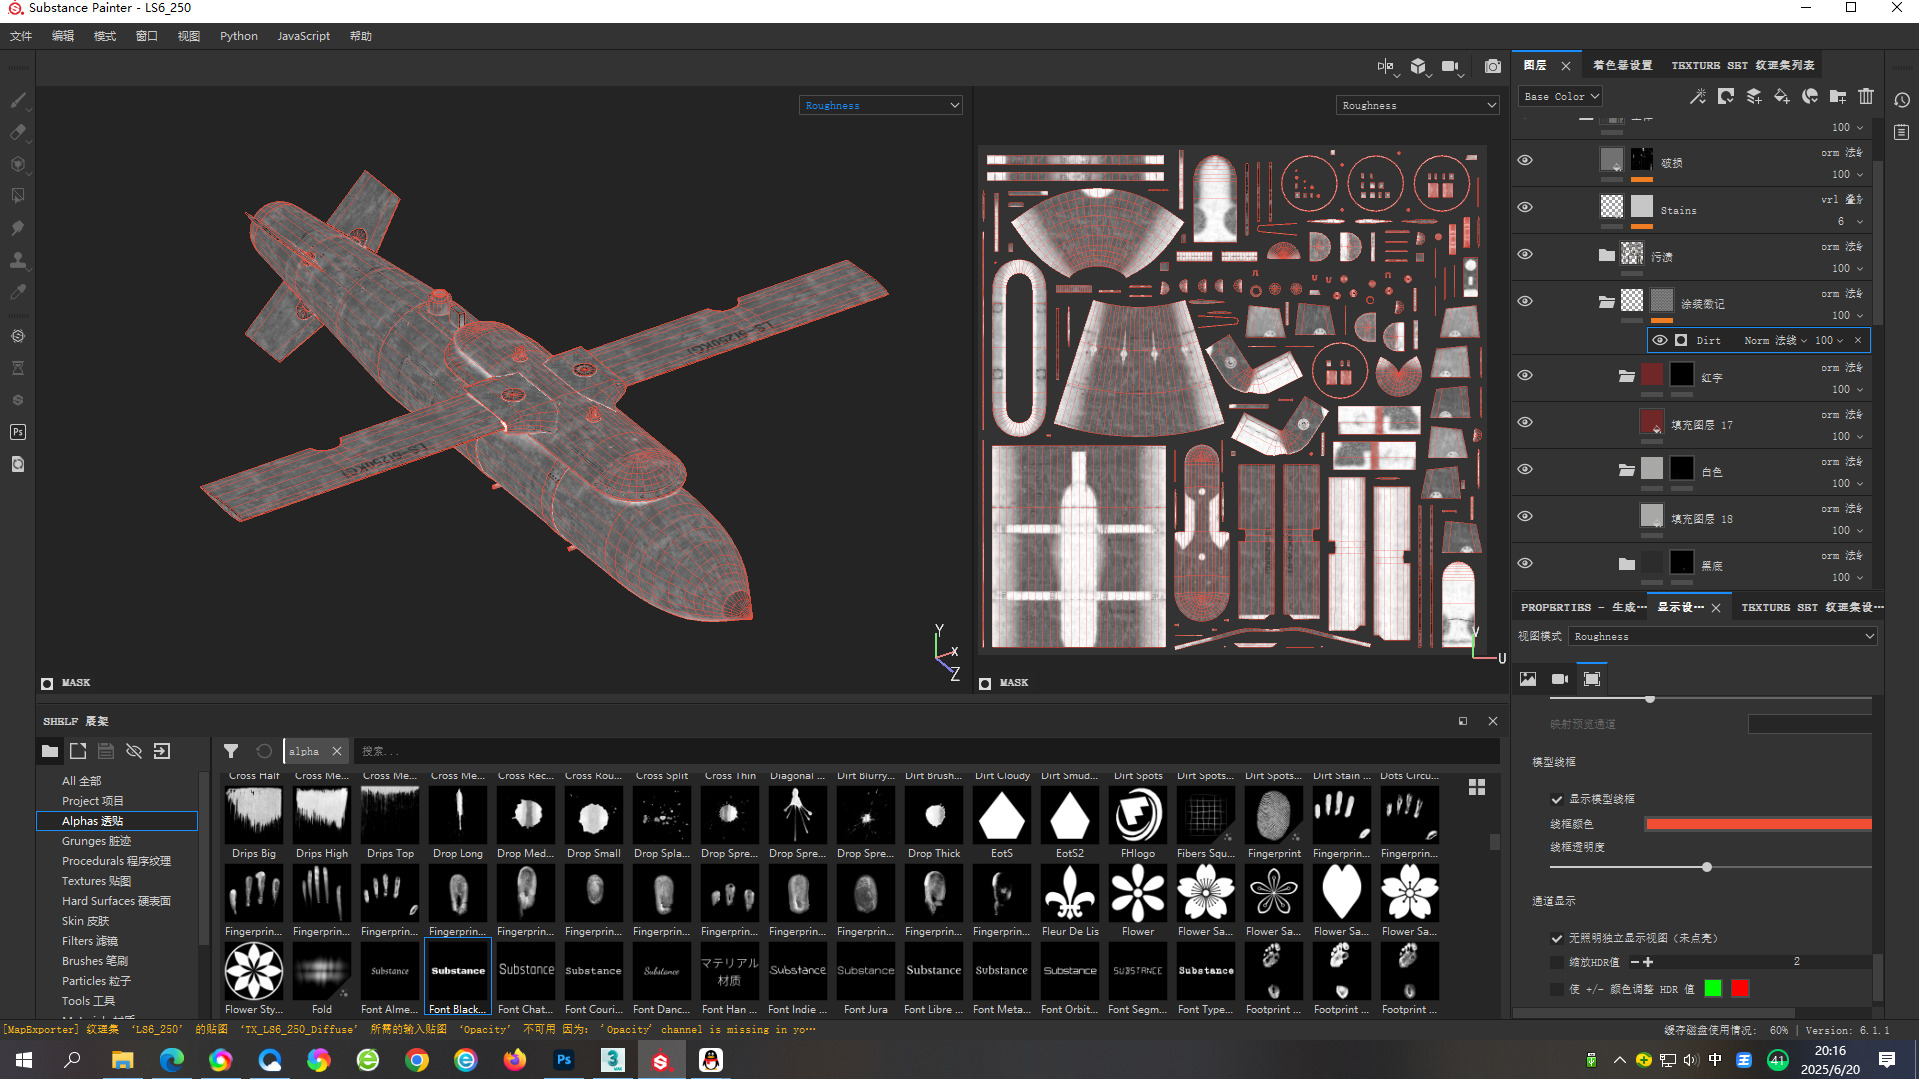The width and height of the screenshot is (1919, 1079).
Task: Toggle the shelf hidden-items eye icon
Action: pos(134,751)
